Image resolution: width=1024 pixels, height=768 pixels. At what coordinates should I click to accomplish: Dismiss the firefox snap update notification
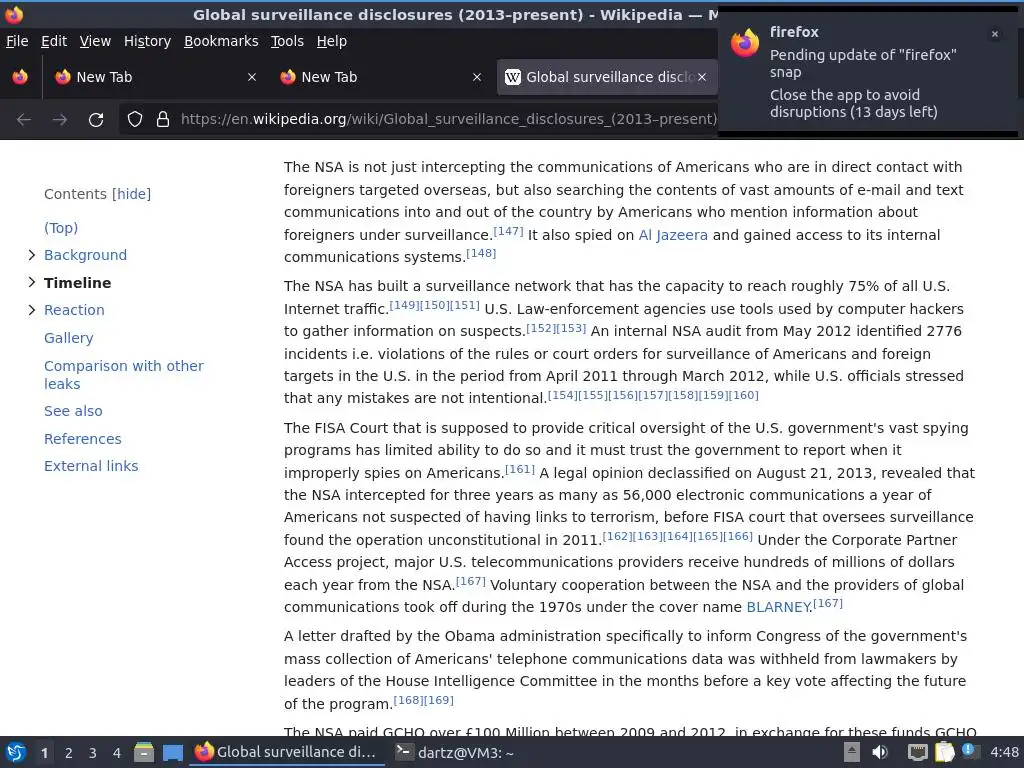pyautogui.click(x=995, y=34)
